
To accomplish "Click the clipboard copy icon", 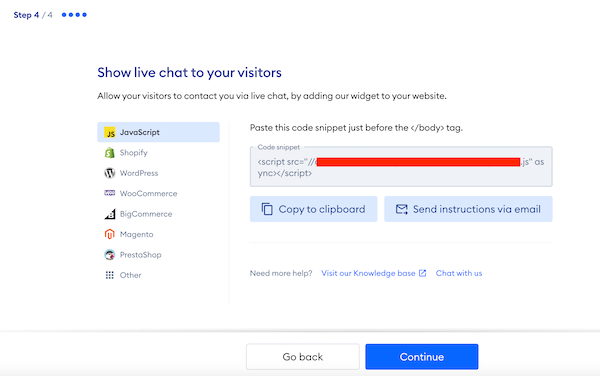I will pyautogui.click(x=267, y=209).
